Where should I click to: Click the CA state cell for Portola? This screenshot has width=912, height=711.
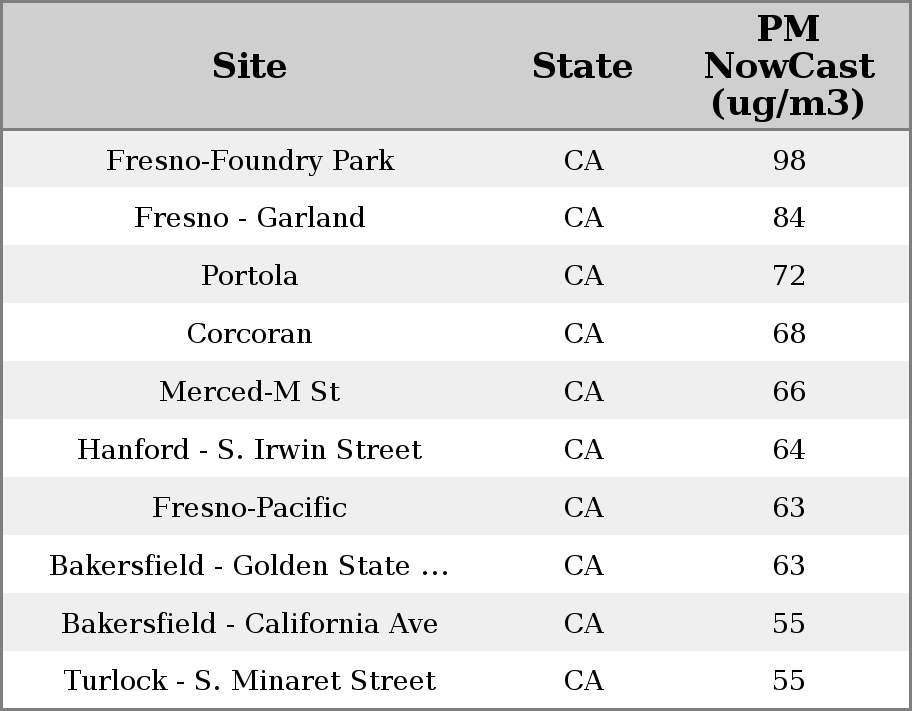click(583, 276)
